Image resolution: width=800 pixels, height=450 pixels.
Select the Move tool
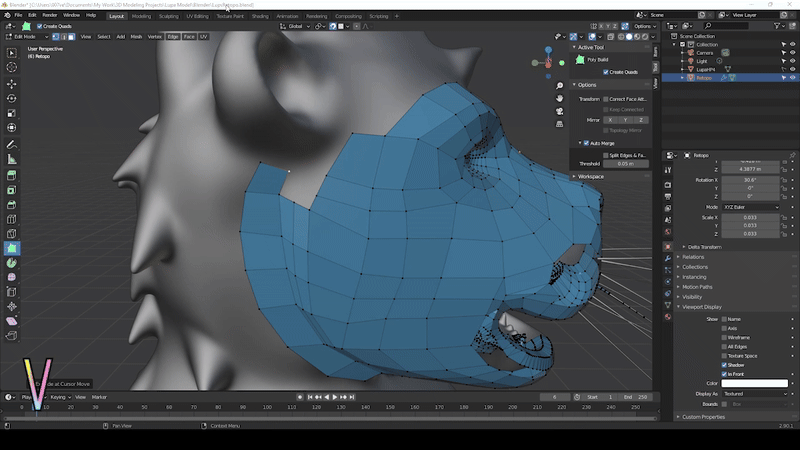click(x=12, y=84)
